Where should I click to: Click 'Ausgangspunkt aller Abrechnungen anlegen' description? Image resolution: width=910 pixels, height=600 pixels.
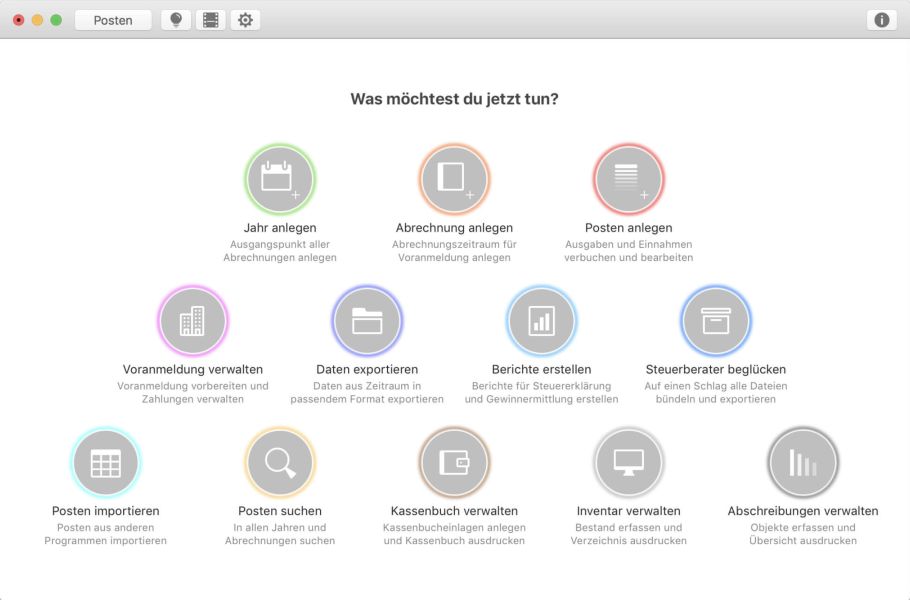point(280,251)
